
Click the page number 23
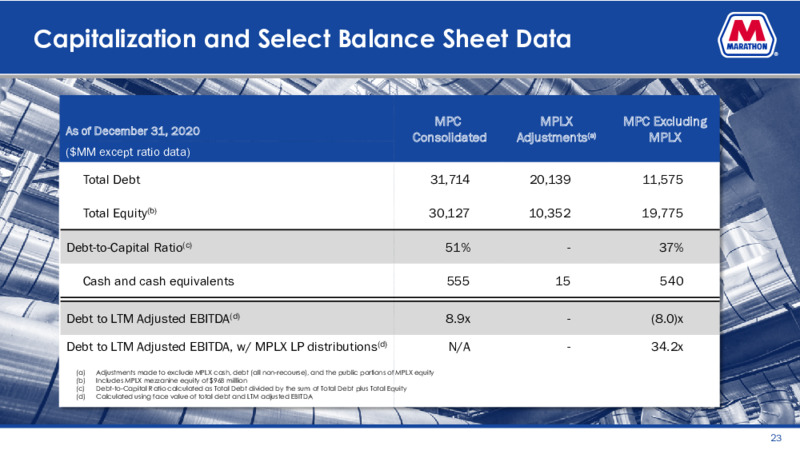pyautogui.click(x=776, y=438)
